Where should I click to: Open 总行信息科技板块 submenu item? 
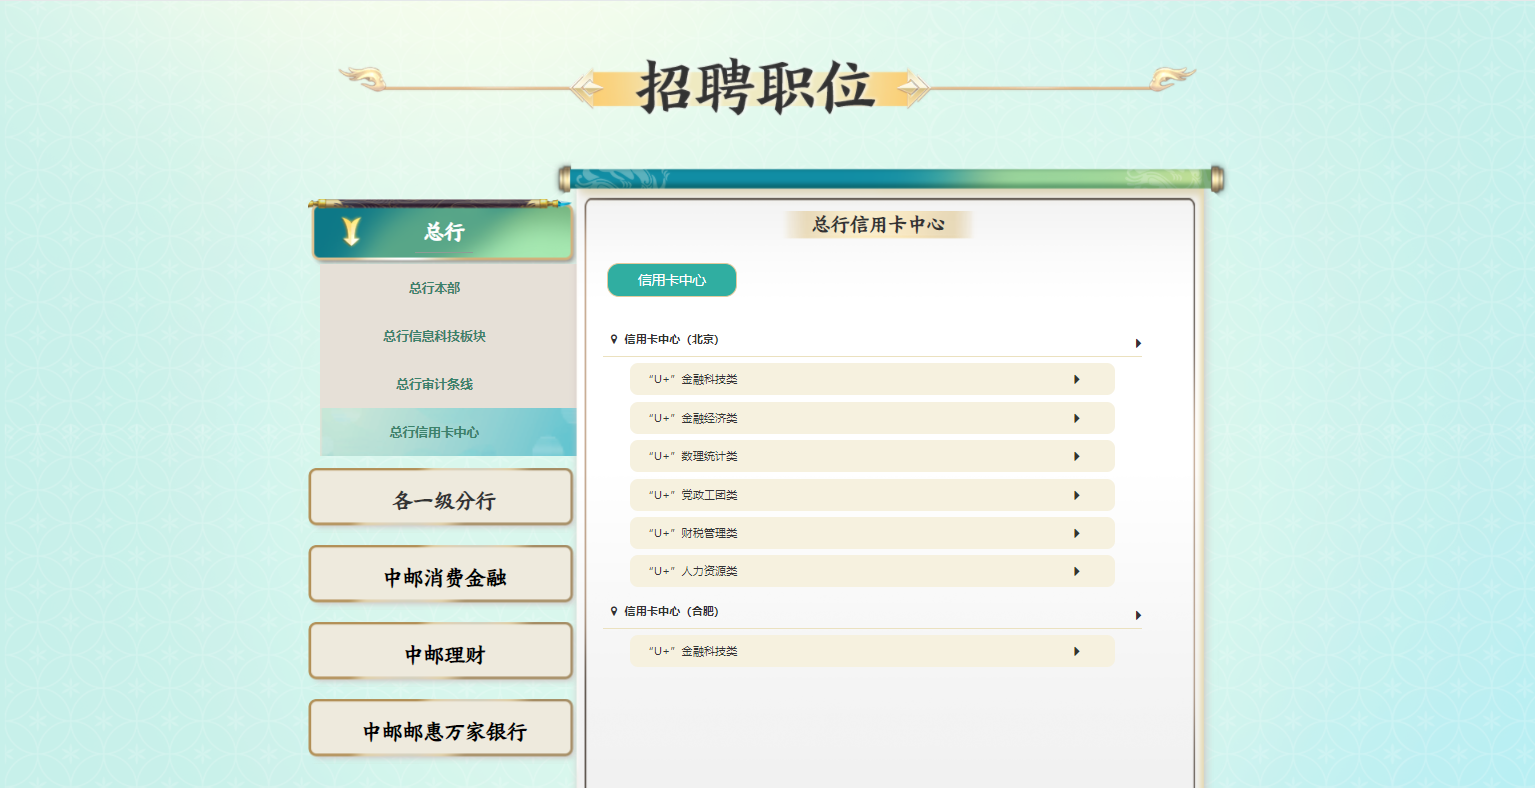(x=434, y=336)
